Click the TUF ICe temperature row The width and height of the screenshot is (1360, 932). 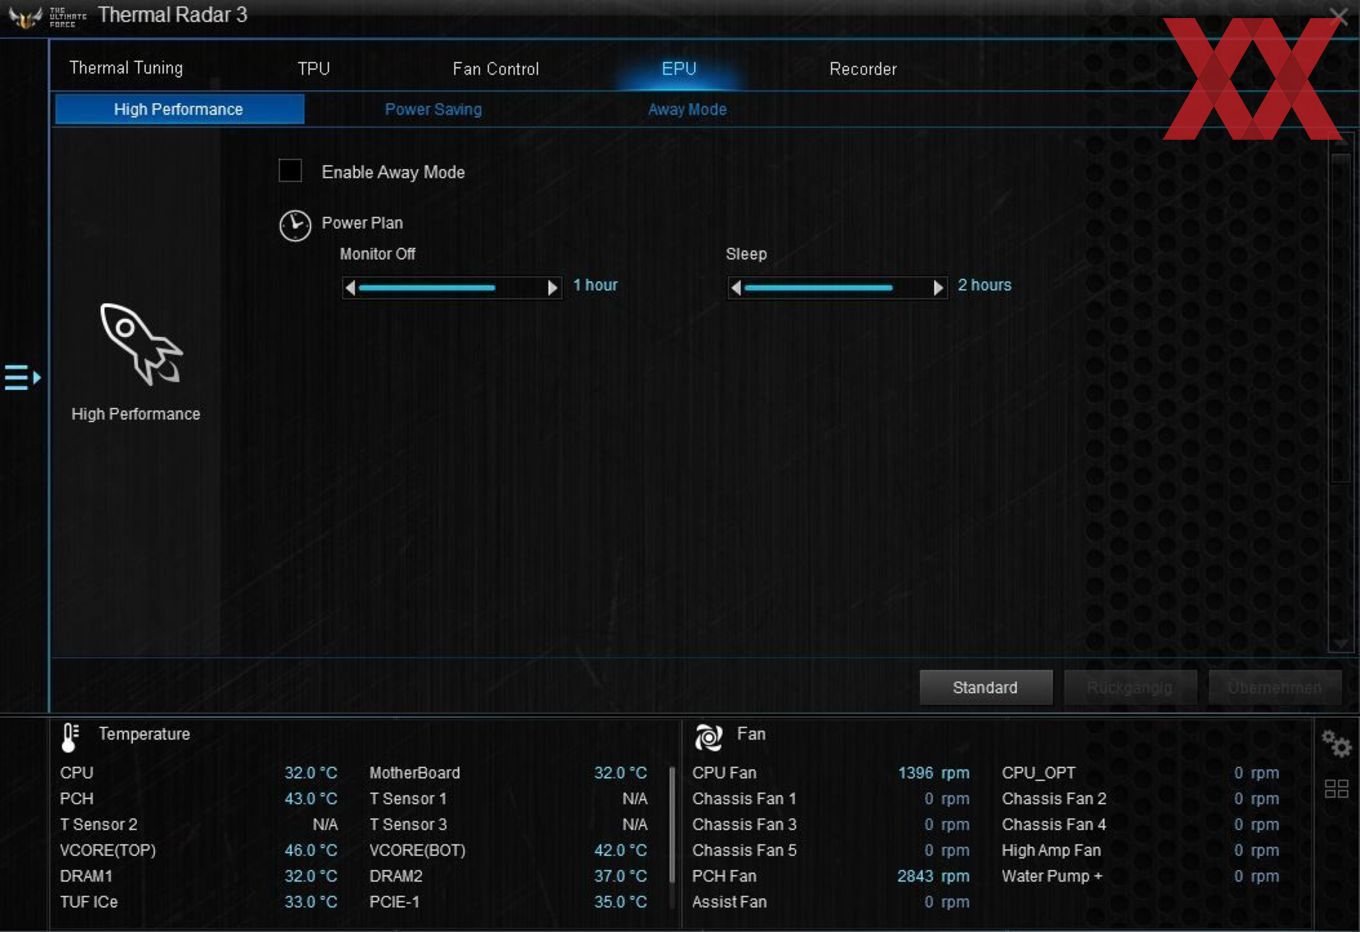199,902
